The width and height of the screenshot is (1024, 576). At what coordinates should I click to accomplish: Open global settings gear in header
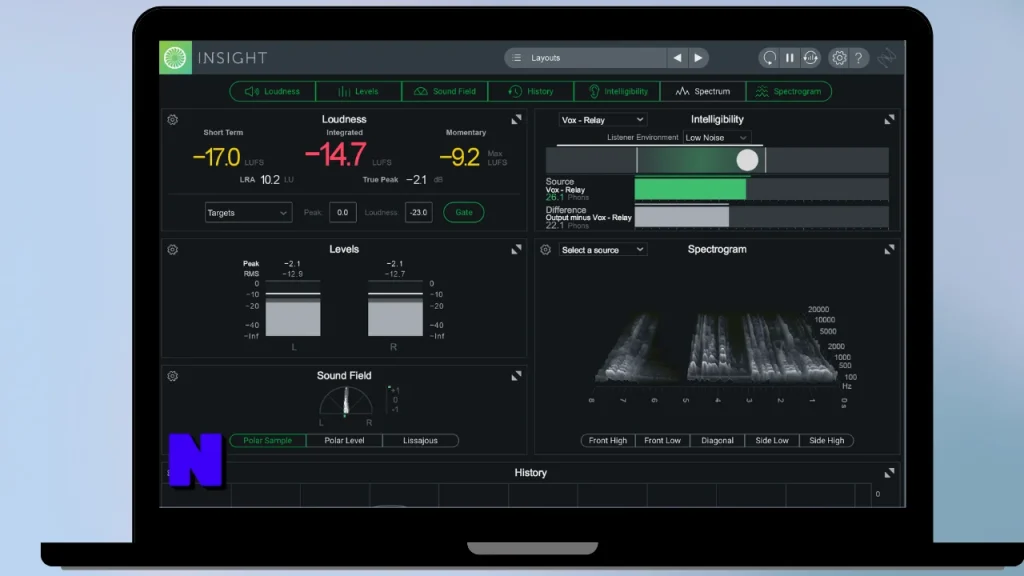point(839,57)
